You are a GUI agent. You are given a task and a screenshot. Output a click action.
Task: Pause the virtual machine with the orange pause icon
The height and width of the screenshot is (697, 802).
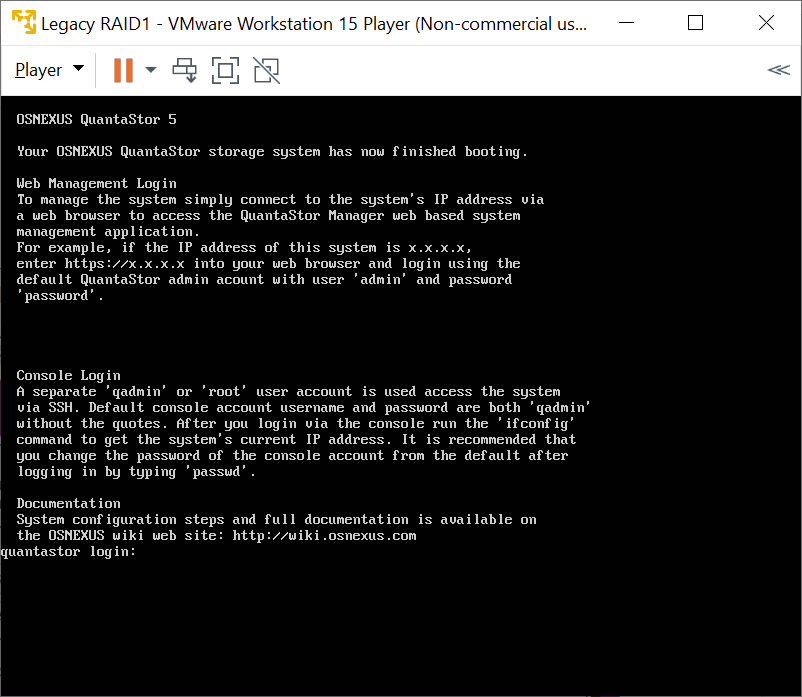[123, 70]
